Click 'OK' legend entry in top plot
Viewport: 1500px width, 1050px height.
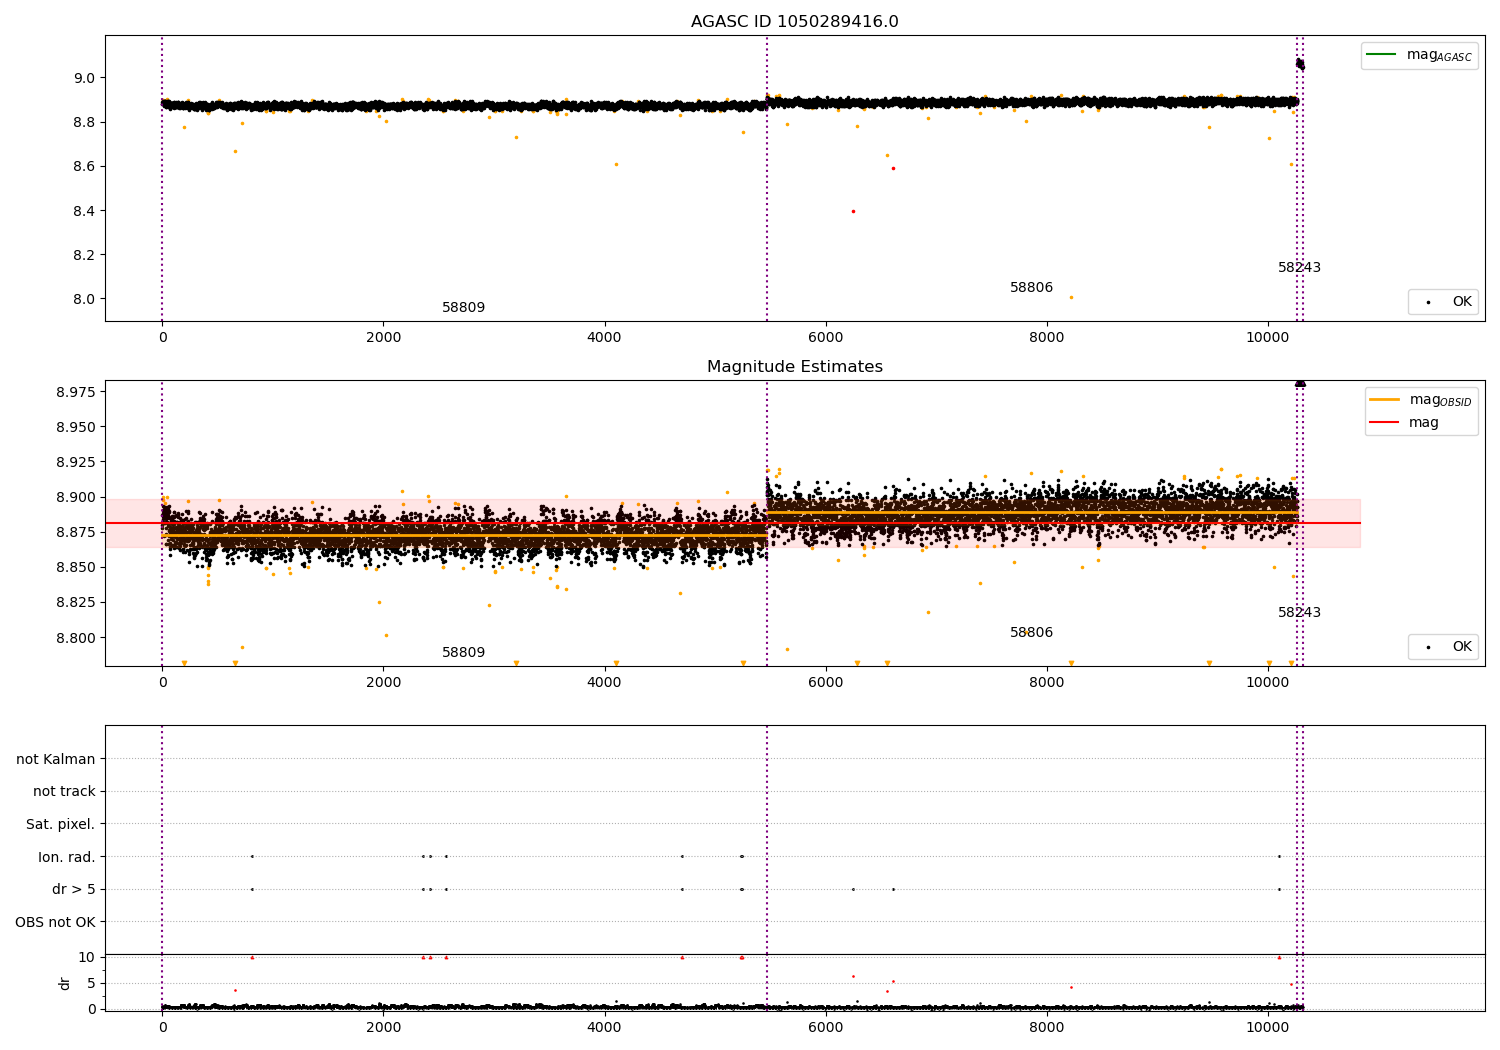point(1462,302)
